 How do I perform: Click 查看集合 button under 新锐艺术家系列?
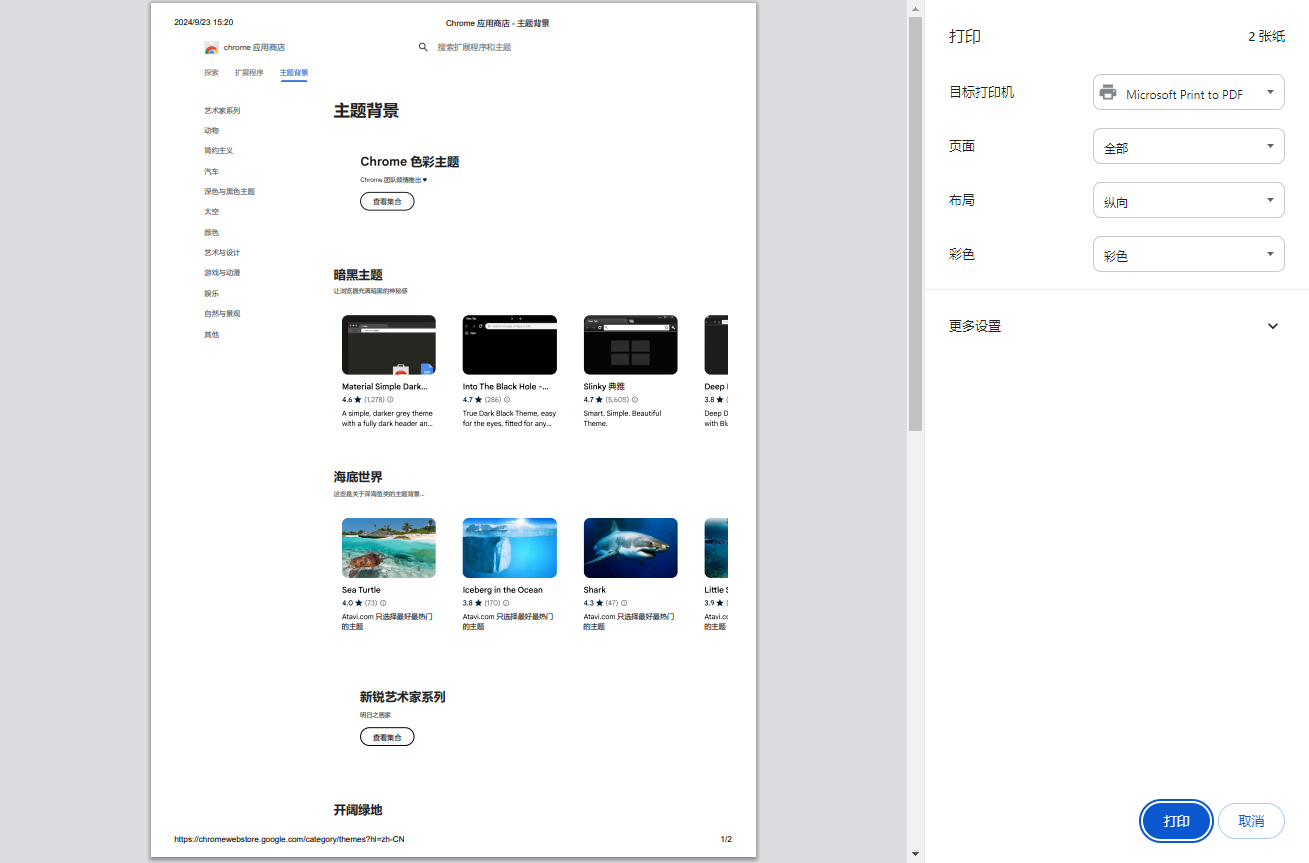tap(387, 737)
